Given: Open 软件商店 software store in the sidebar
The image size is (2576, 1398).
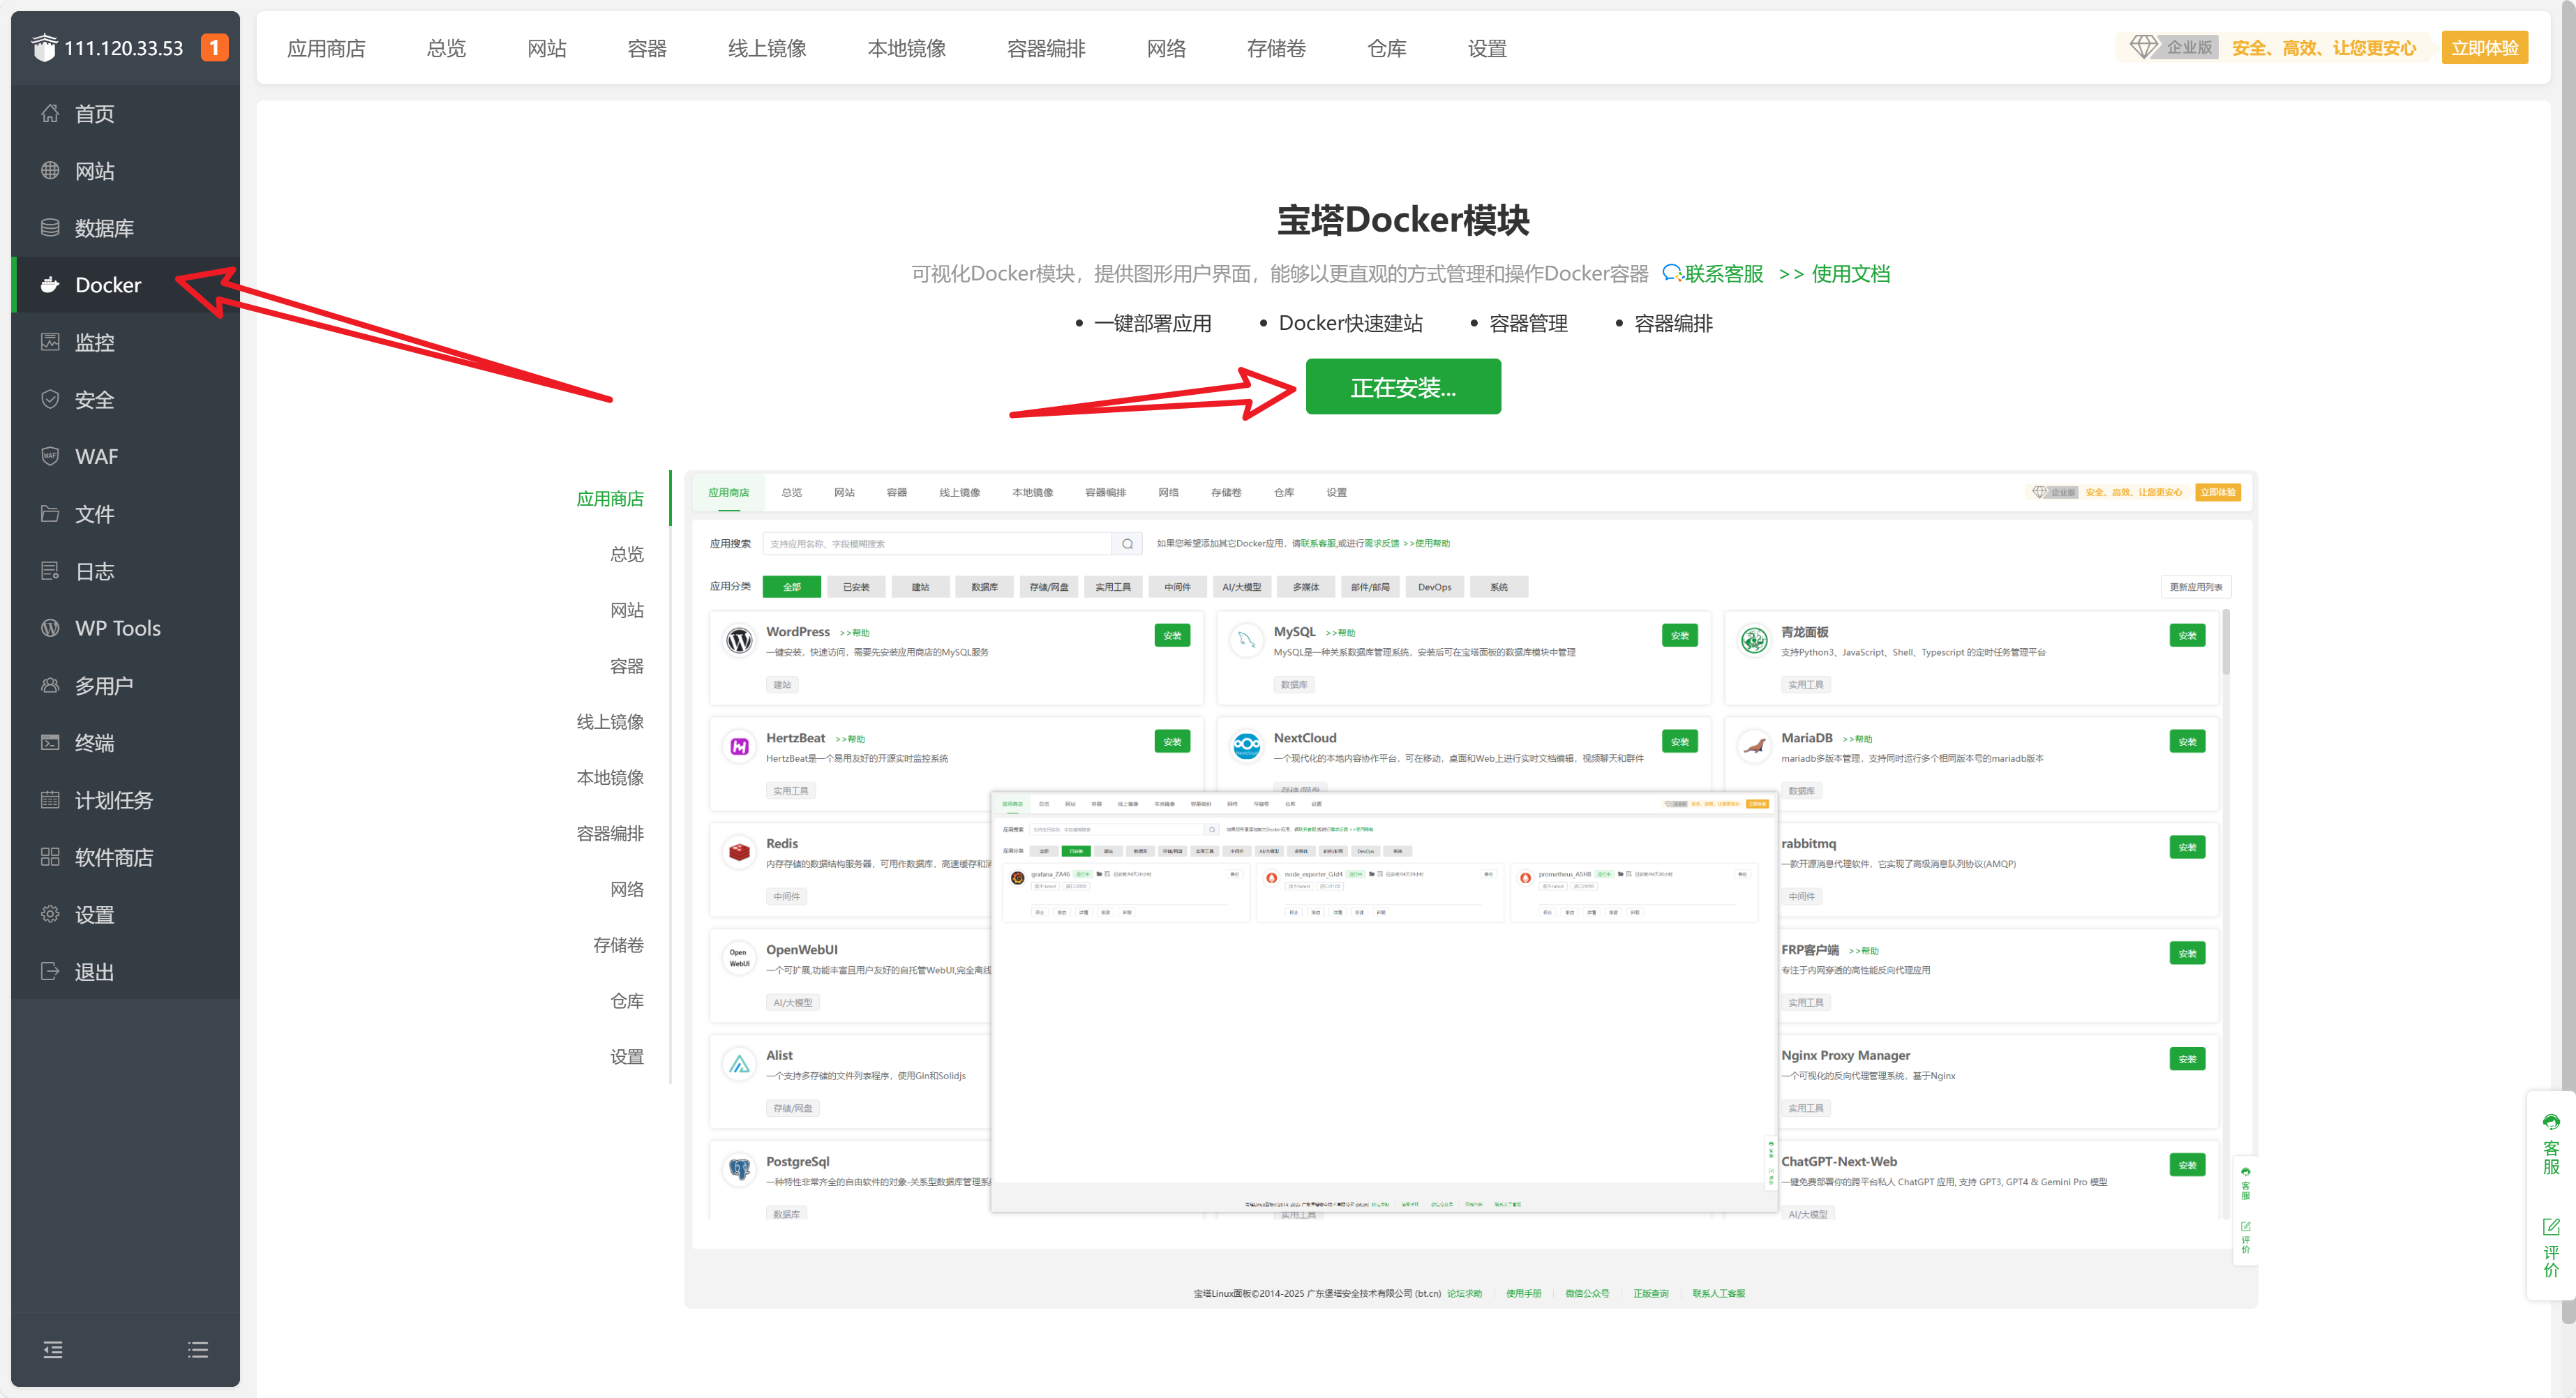Looking at the screenshot, I should [x=125, y=857].
